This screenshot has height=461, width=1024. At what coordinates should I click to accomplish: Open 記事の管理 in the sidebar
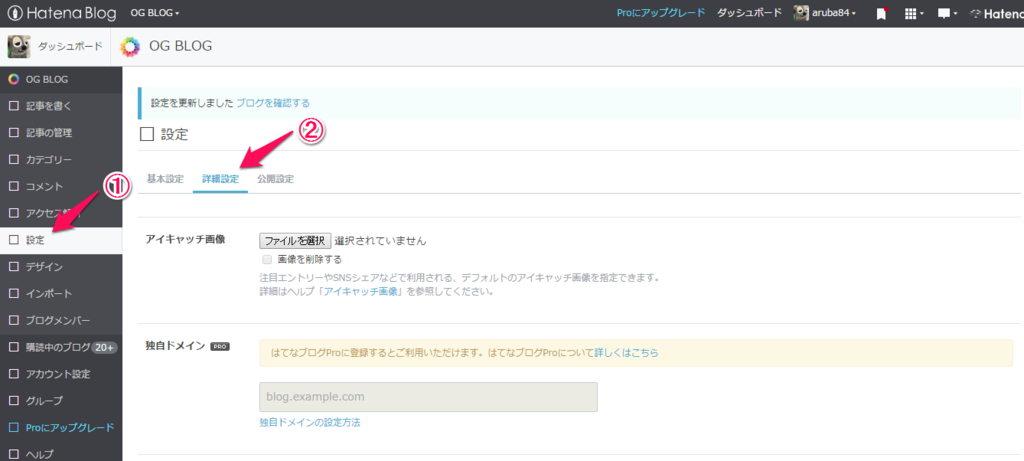(x=61, y=133)
